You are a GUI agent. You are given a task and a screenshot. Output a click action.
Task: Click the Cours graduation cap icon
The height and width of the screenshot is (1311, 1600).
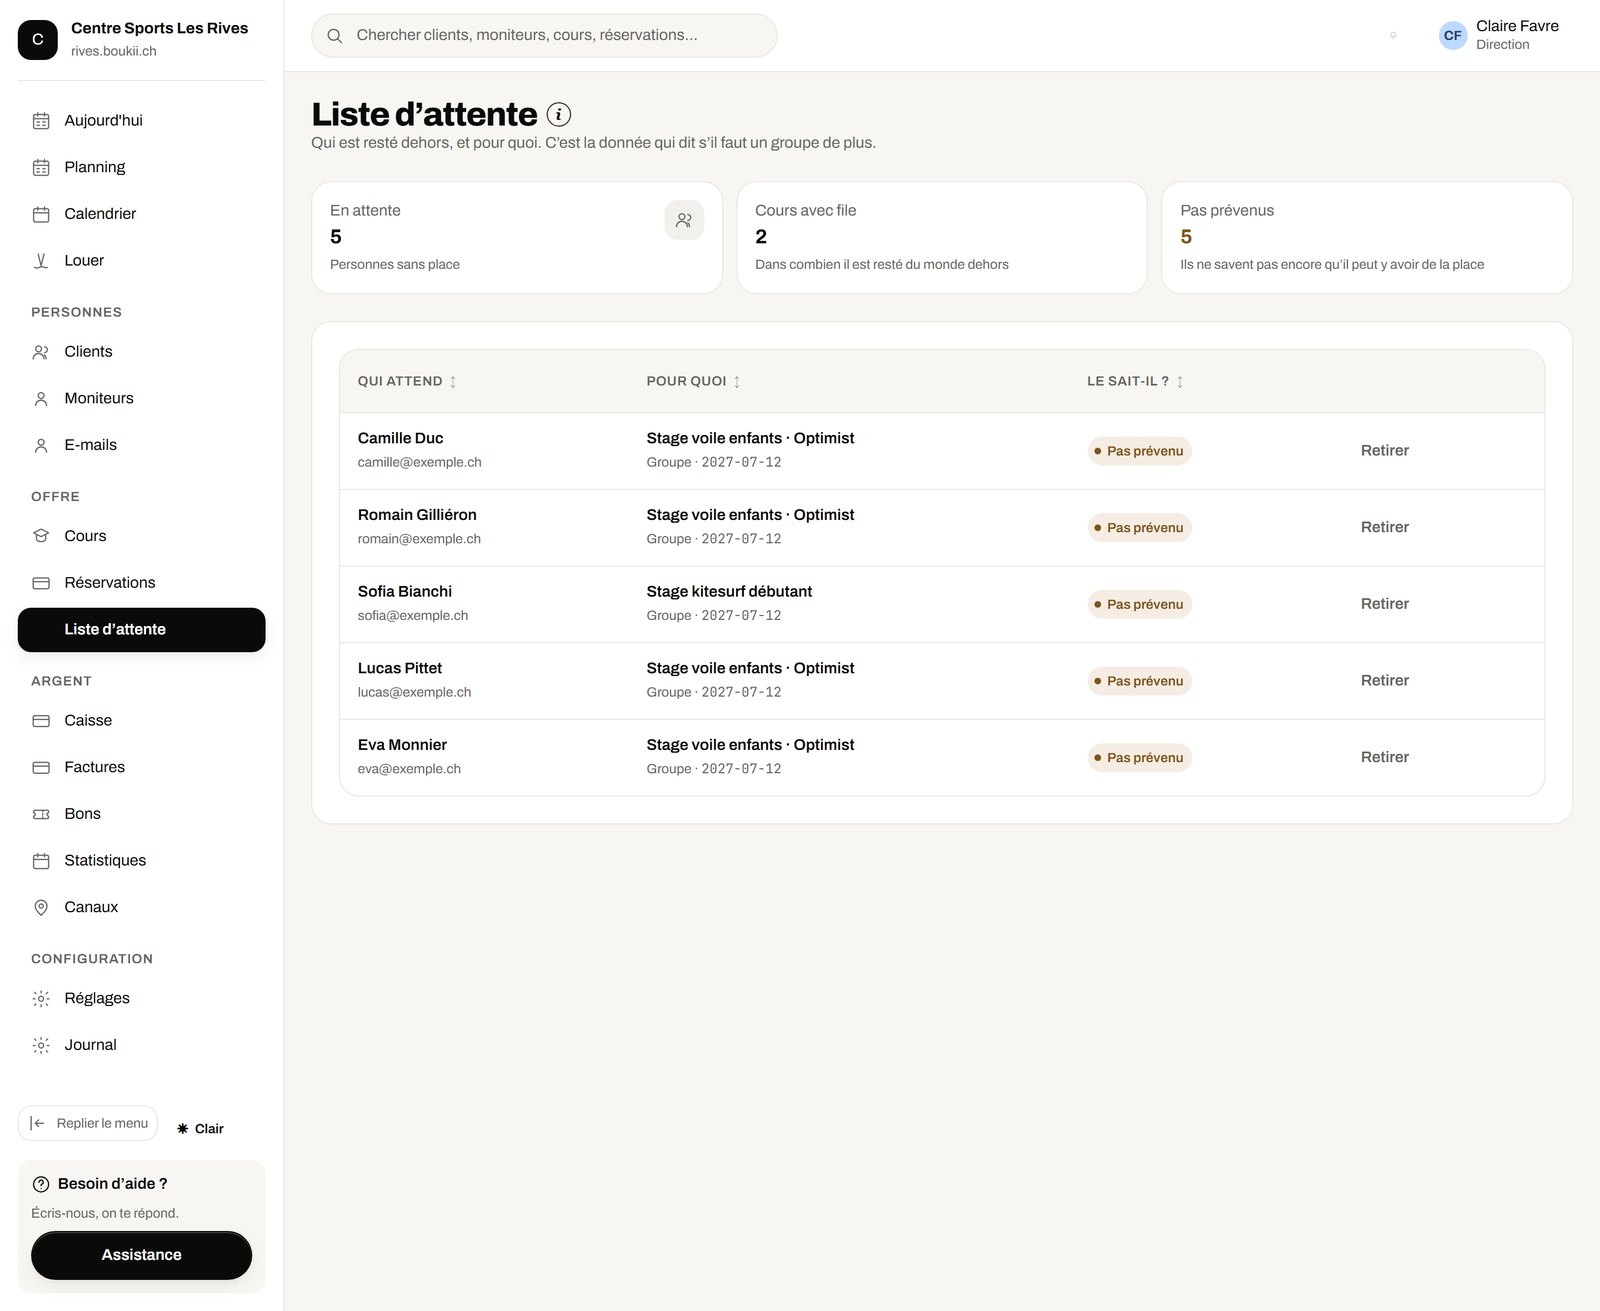click(x=41, y=536)
